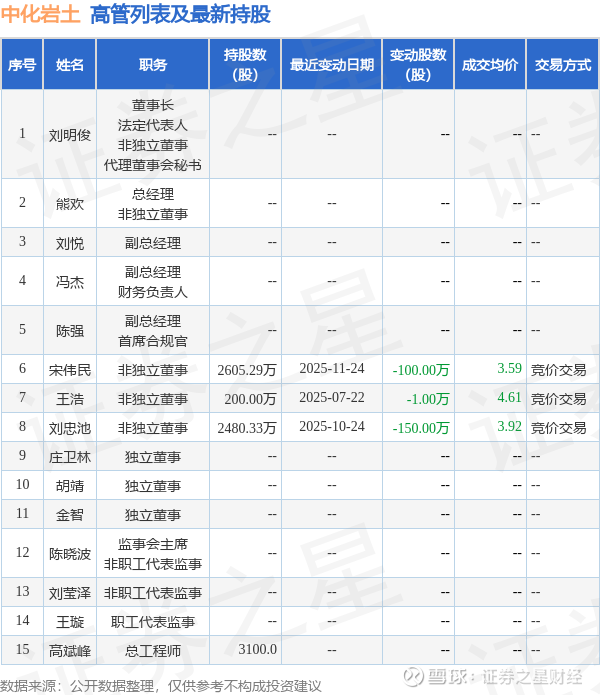
Task: Select the name 冯杰
Action: [70, 282]
